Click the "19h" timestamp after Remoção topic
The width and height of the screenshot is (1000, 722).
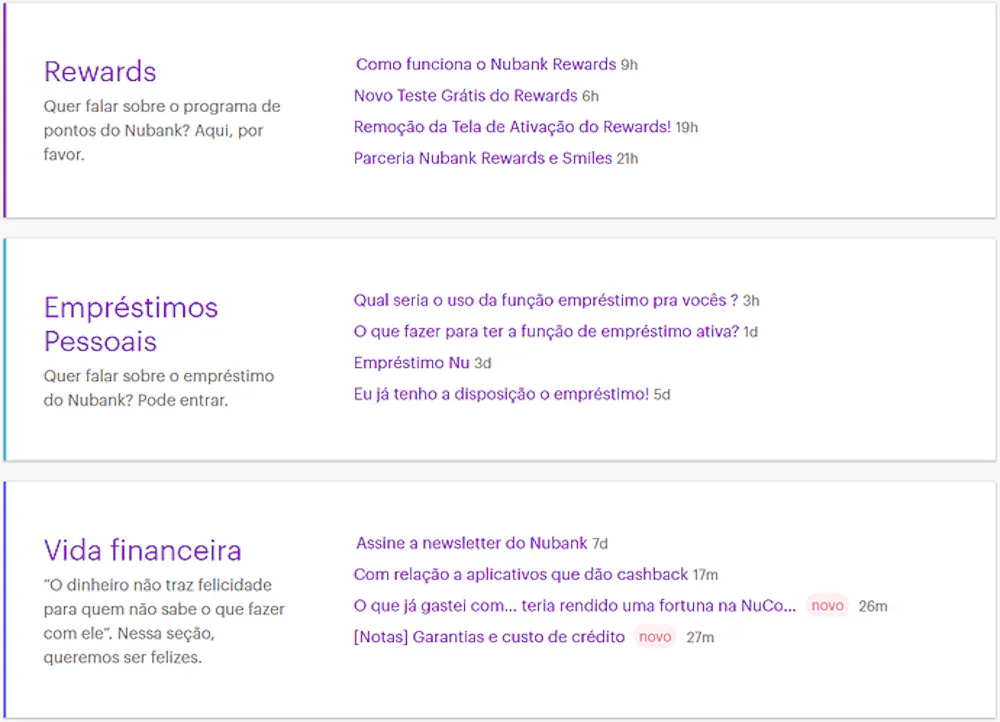[687, 128]
